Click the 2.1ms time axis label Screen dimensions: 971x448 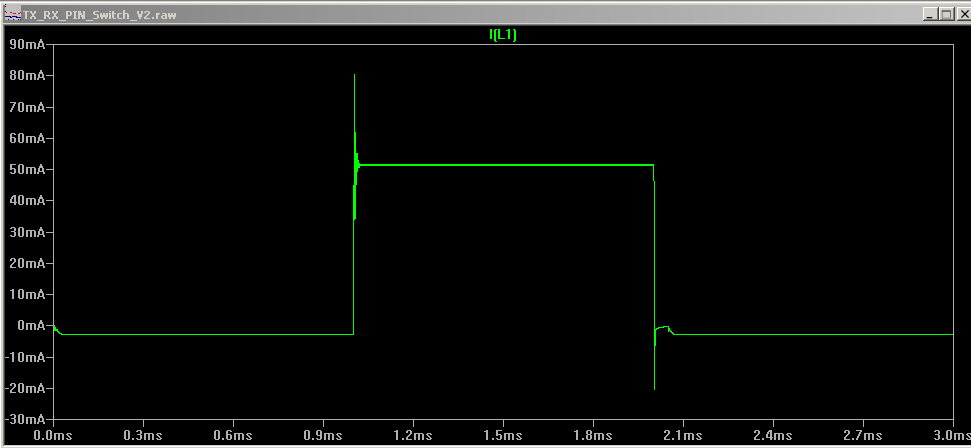683,436
